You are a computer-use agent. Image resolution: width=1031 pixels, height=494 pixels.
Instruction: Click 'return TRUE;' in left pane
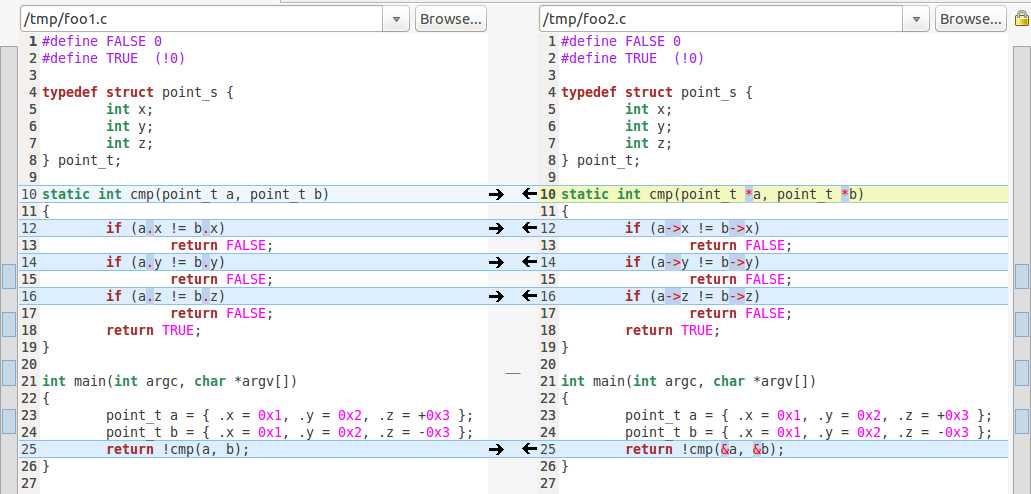[153, 330]
